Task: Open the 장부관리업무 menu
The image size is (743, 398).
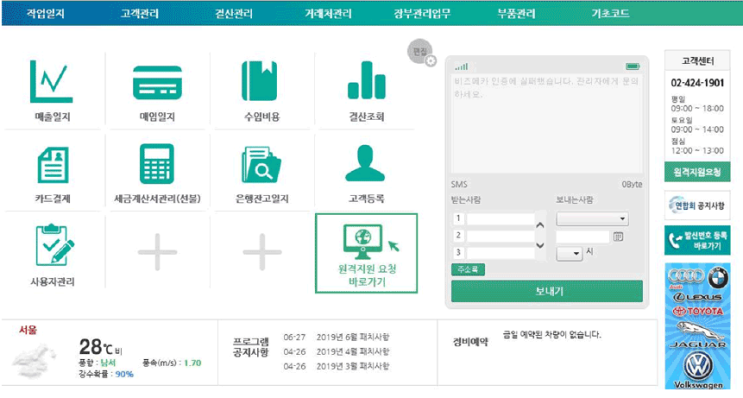Action: (422, 13)
